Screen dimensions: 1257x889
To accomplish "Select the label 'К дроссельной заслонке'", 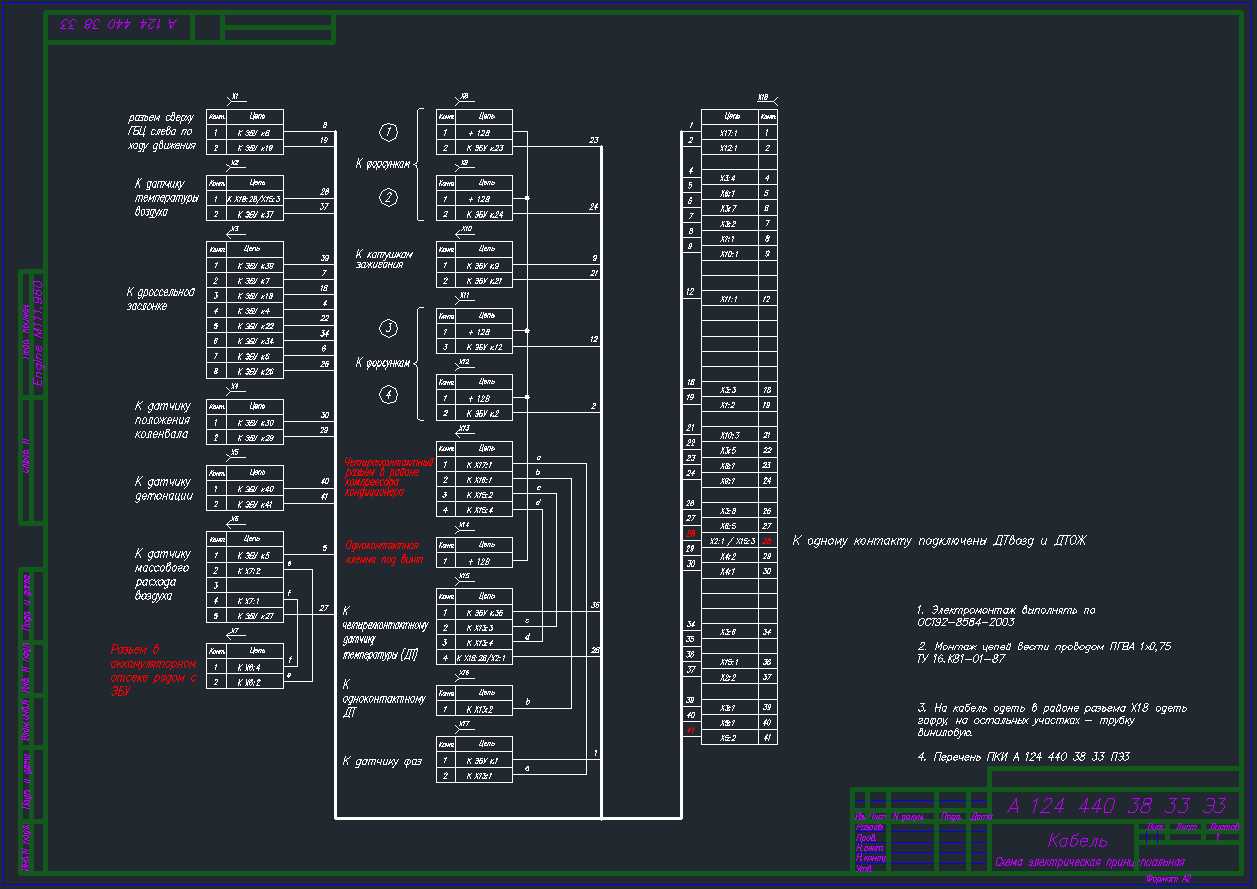I will coord(160,299).
